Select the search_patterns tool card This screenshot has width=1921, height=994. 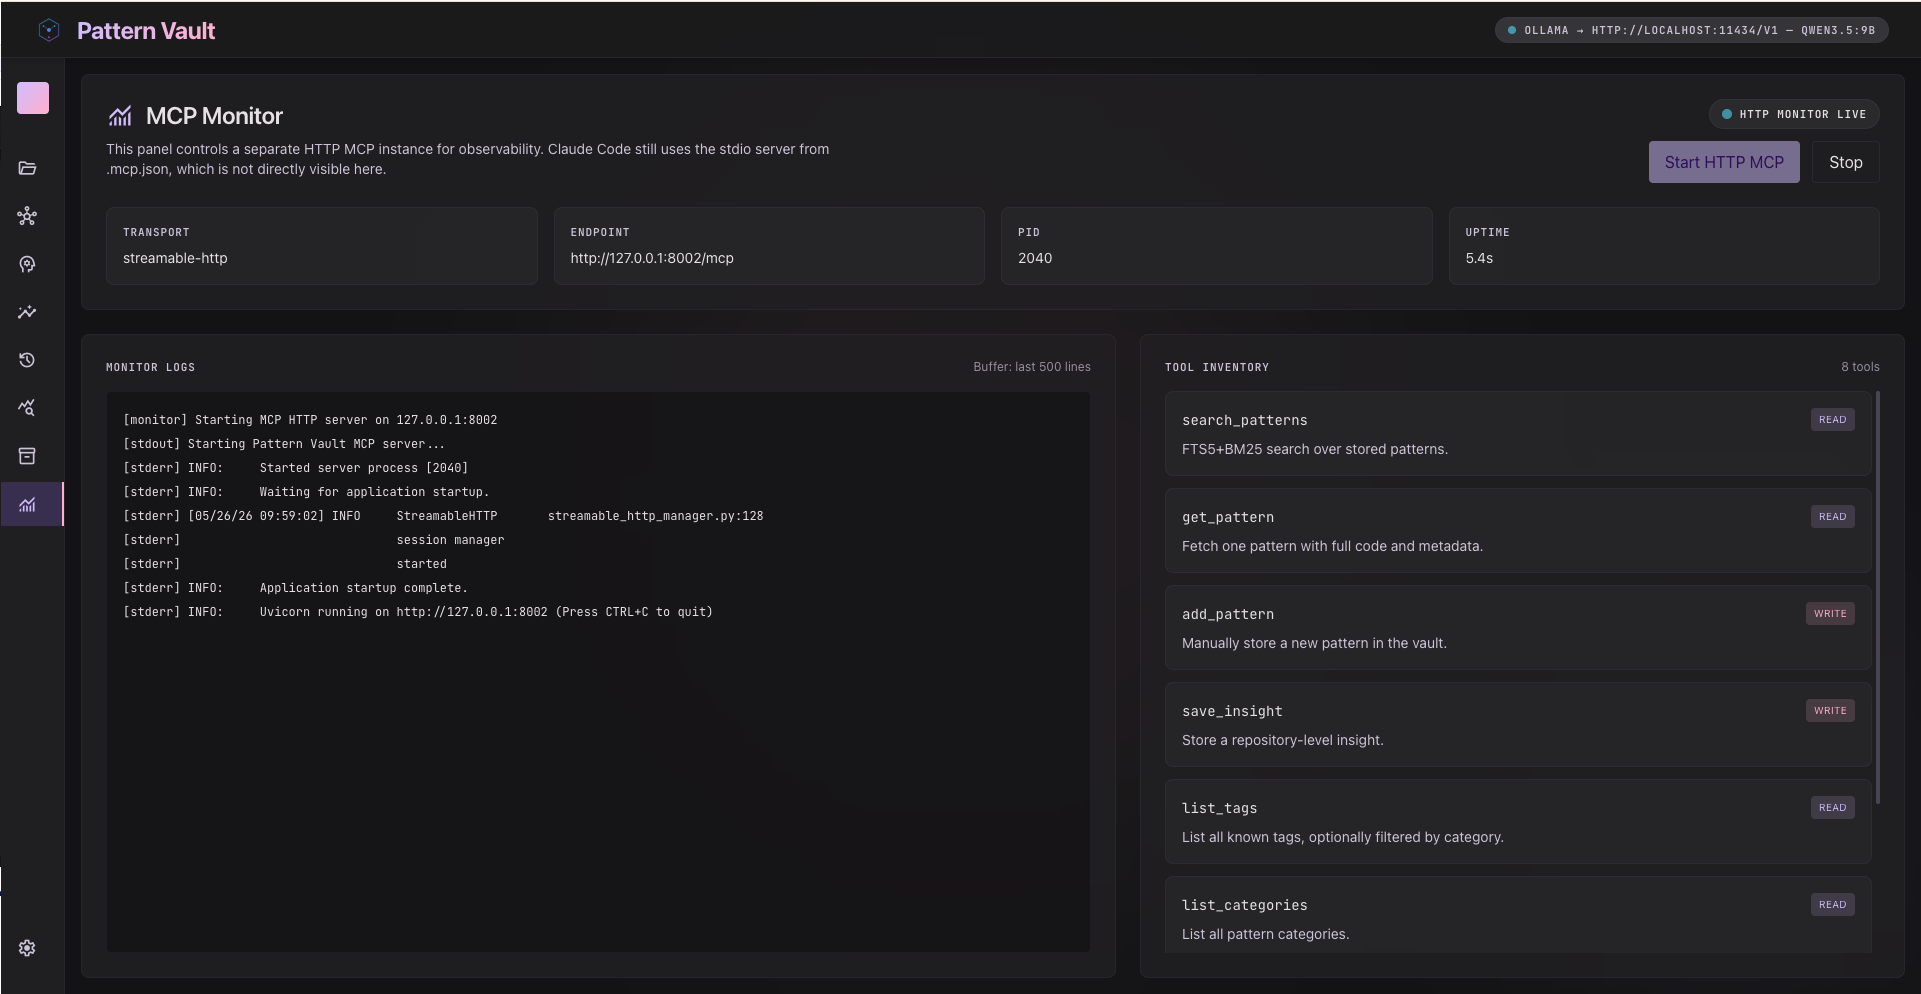coord(1517,434)
